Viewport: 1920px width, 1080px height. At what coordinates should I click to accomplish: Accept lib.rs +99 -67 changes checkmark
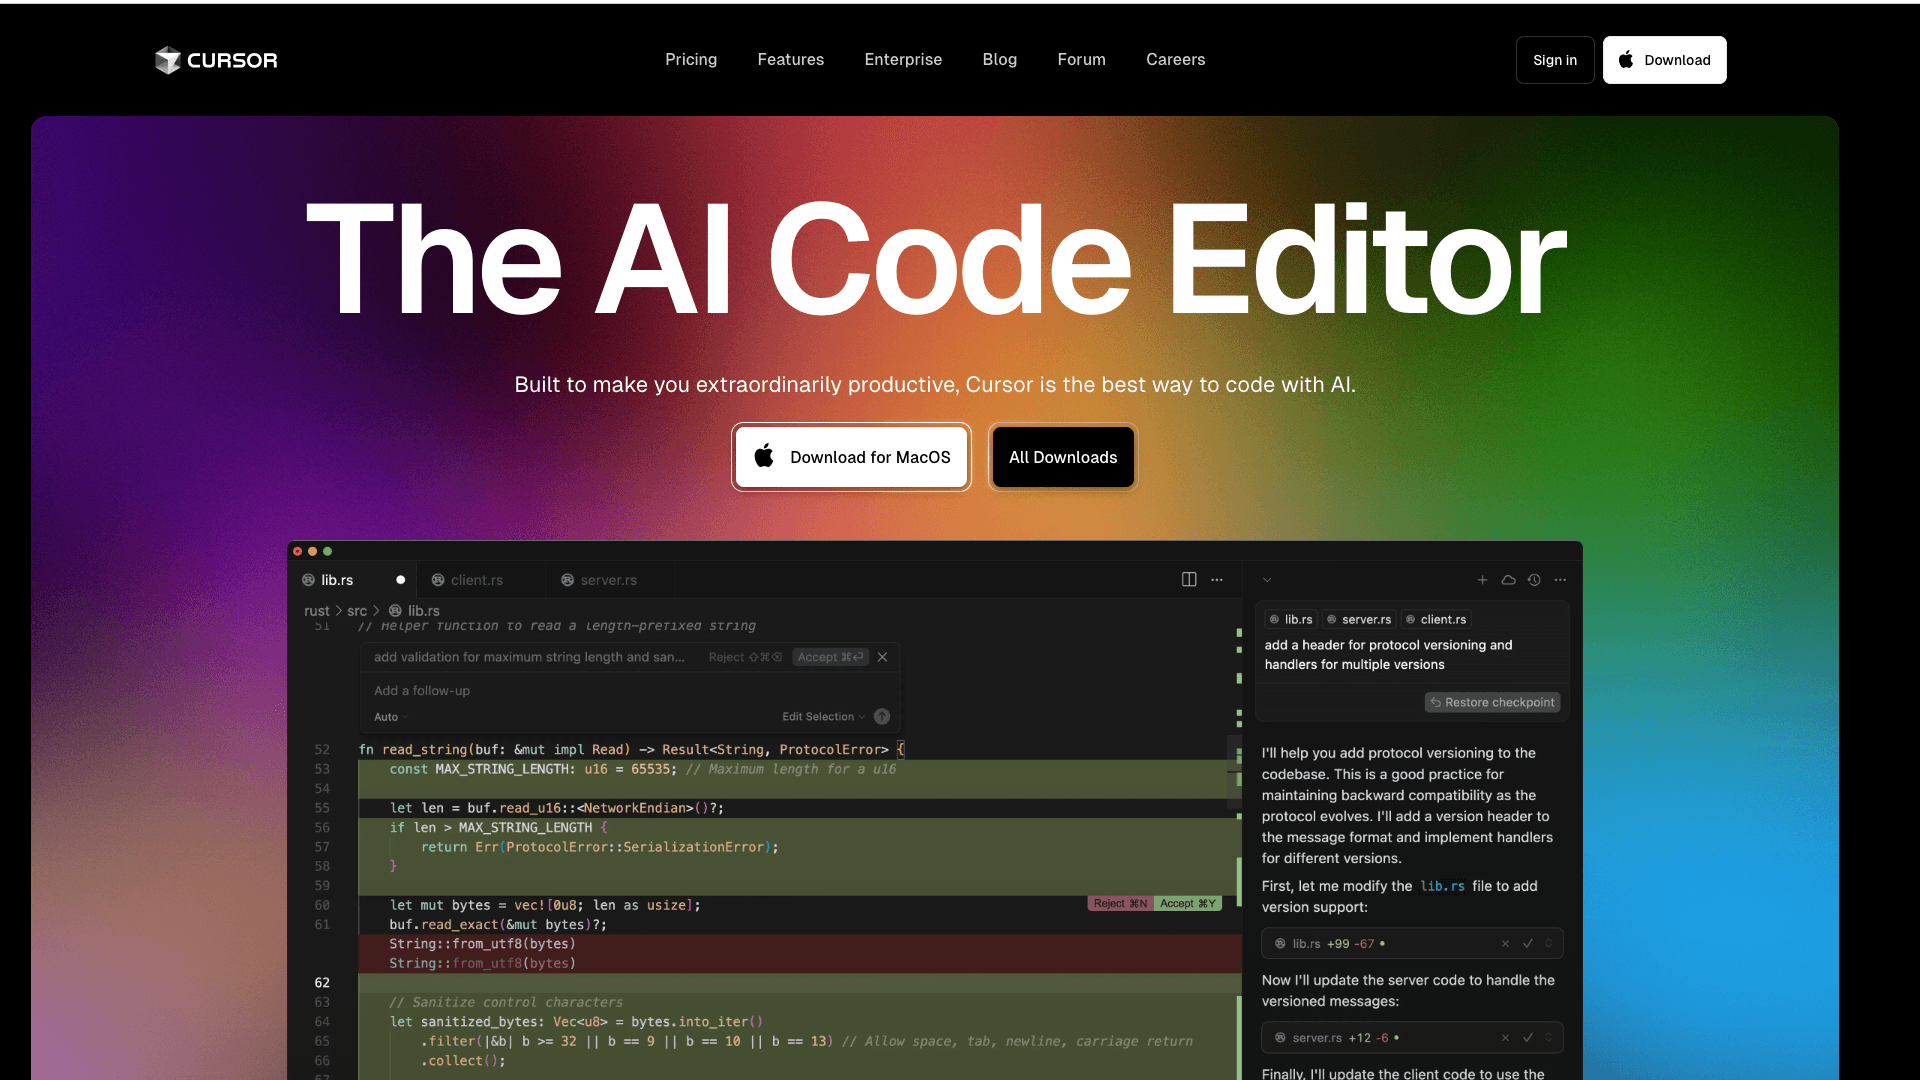[x=1527, y=943]
